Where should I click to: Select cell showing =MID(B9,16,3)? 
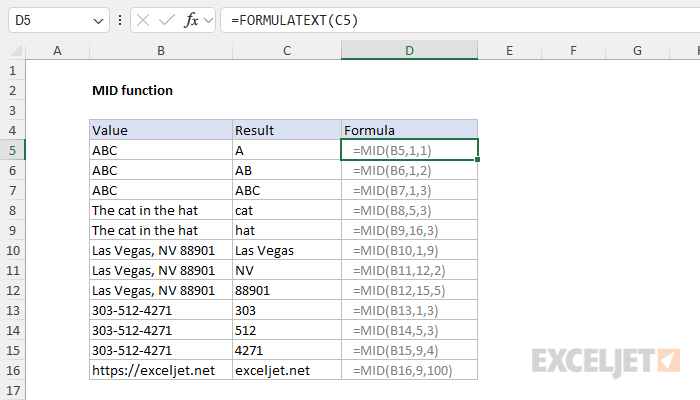point(409,230)
